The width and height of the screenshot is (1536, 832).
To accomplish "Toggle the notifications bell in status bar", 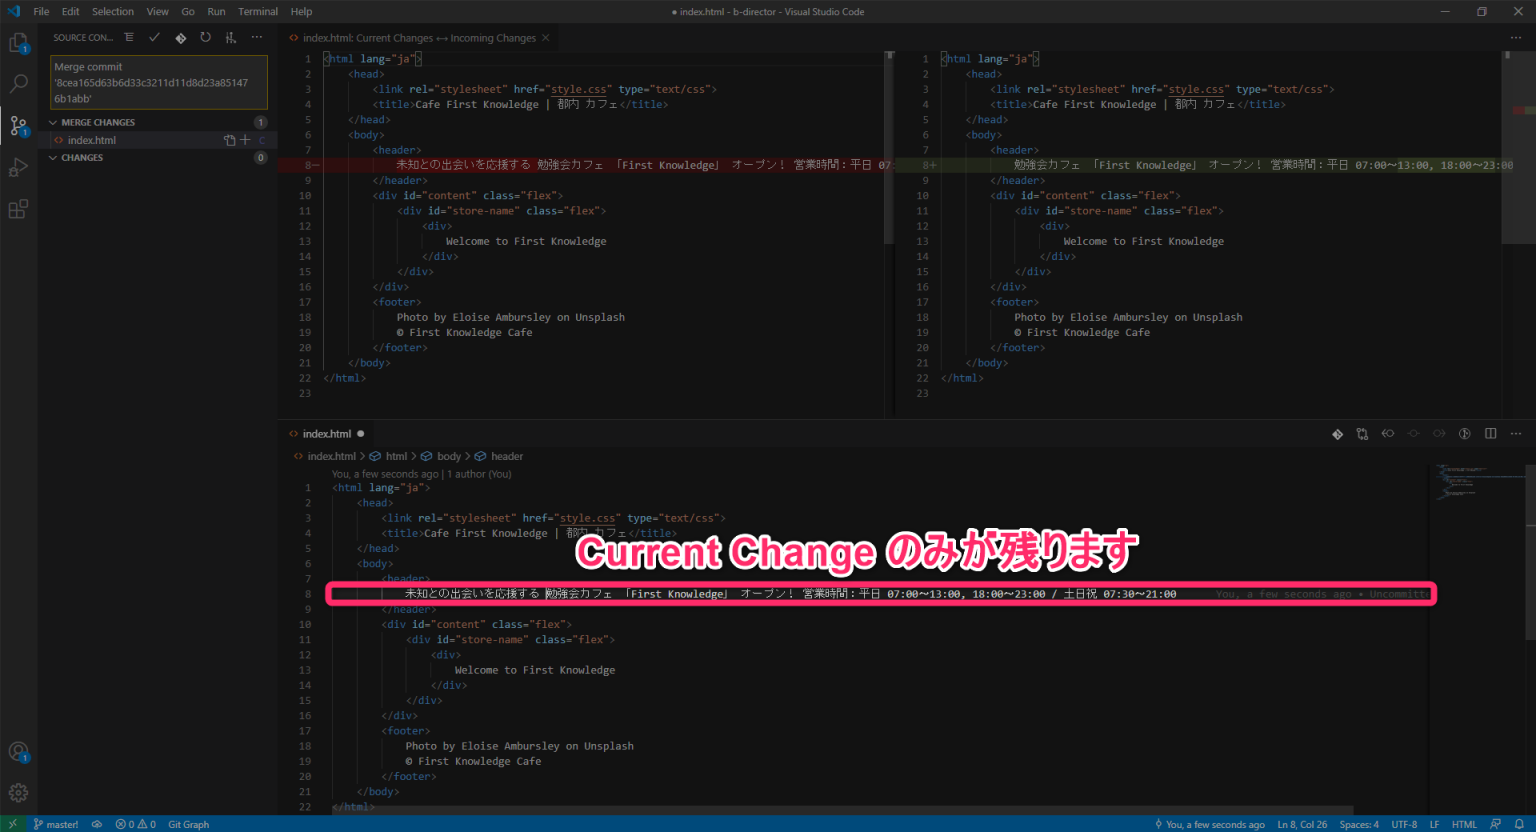I will coord(1520,824).
